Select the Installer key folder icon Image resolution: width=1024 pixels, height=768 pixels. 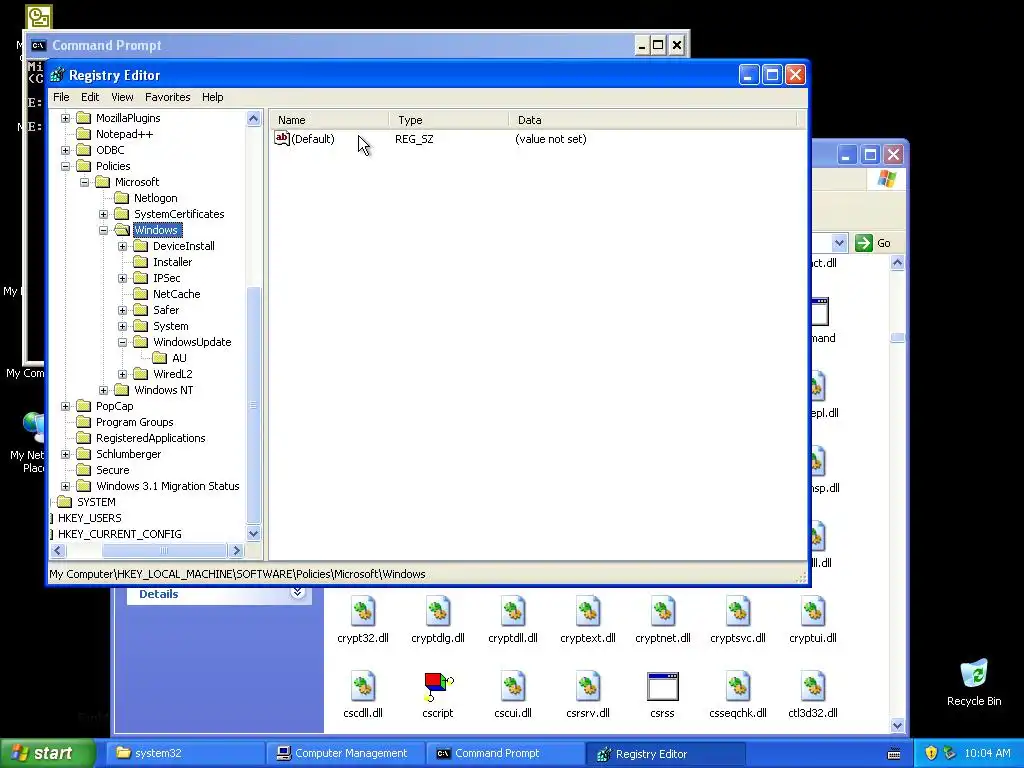point(140,262)
